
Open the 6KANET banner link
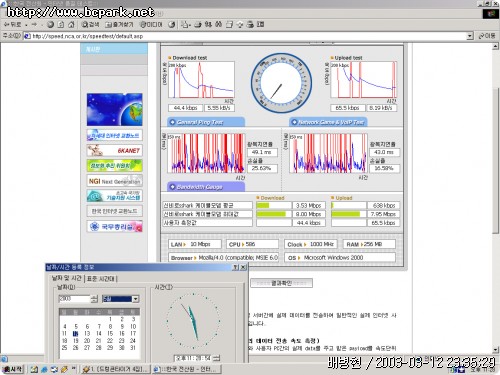click(114, 151)
